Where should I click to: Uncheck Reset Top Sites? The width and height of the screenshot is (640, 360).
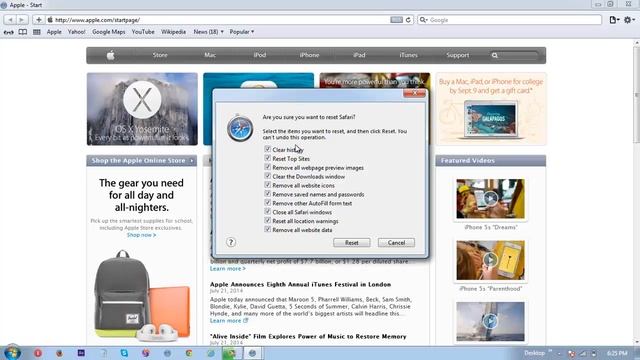268,158
